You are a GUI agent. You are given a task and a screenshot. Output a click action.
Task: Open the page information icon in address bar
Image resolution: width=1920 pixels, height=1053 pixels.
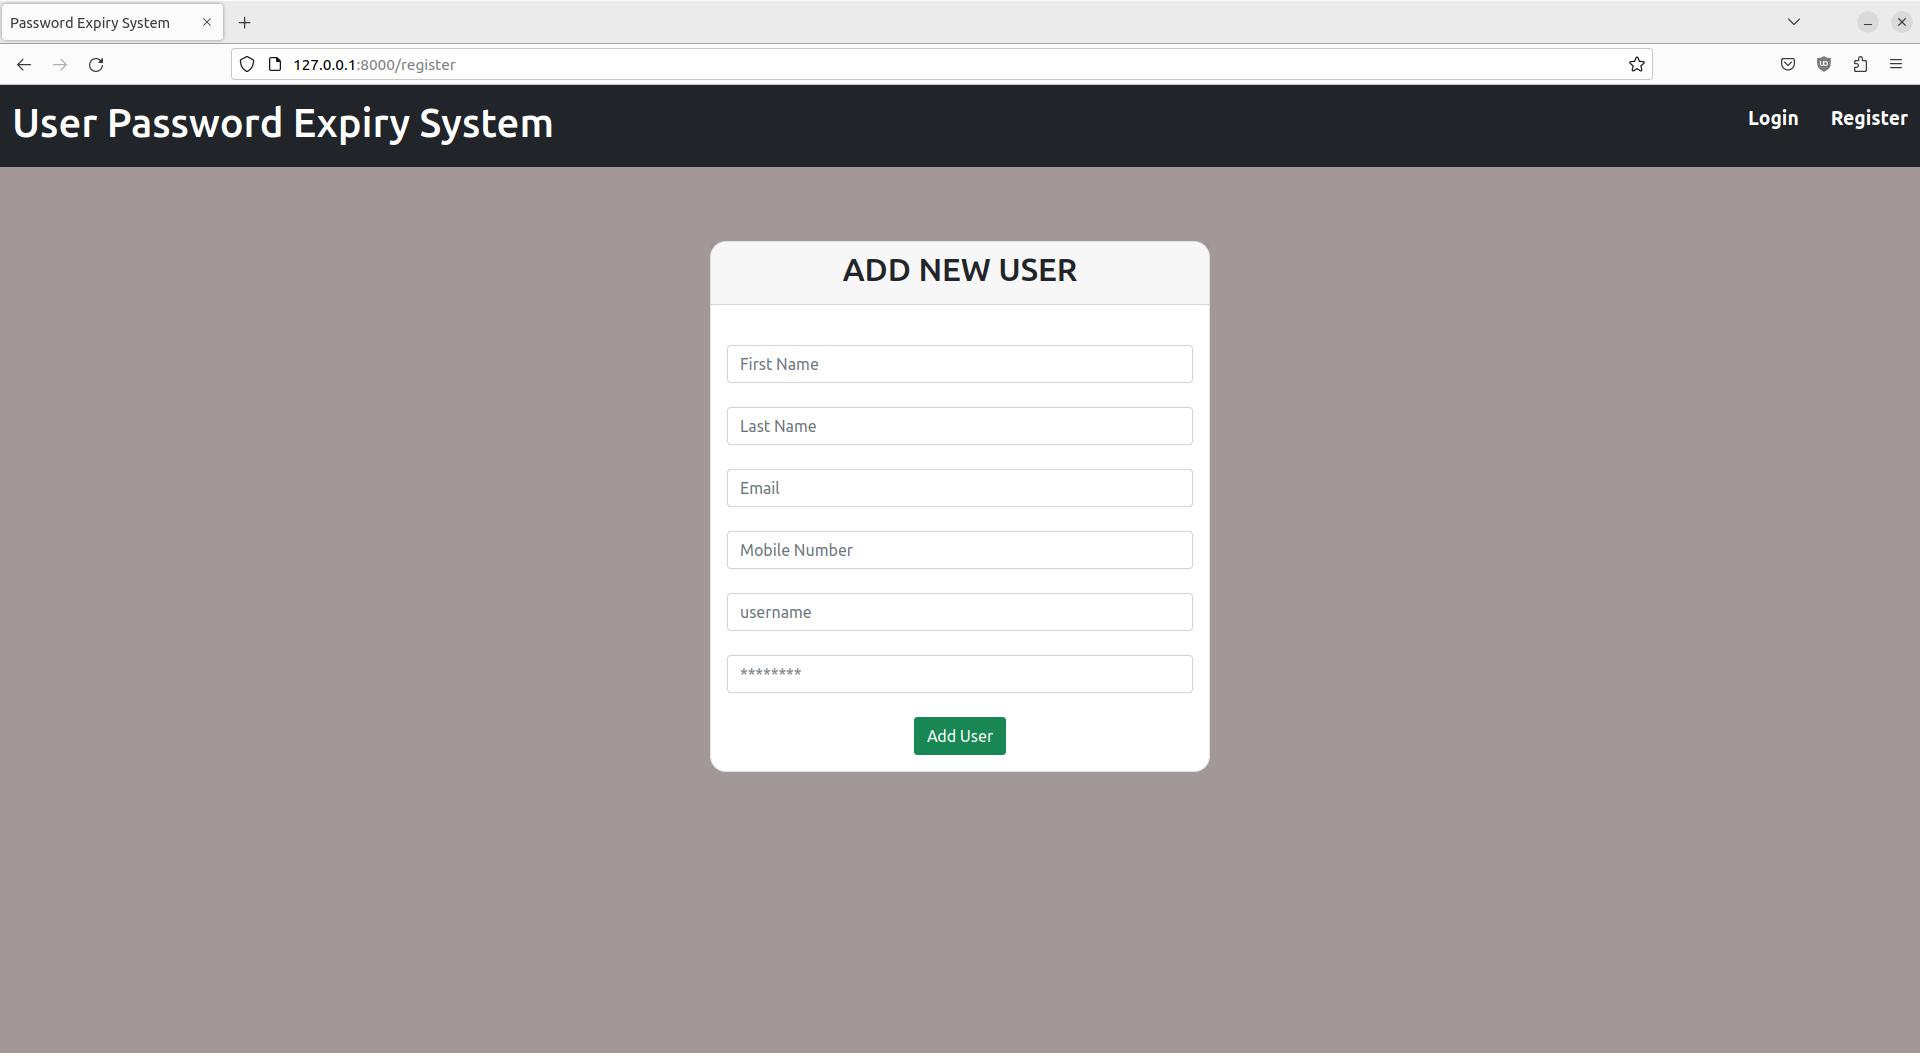point(275,64)
